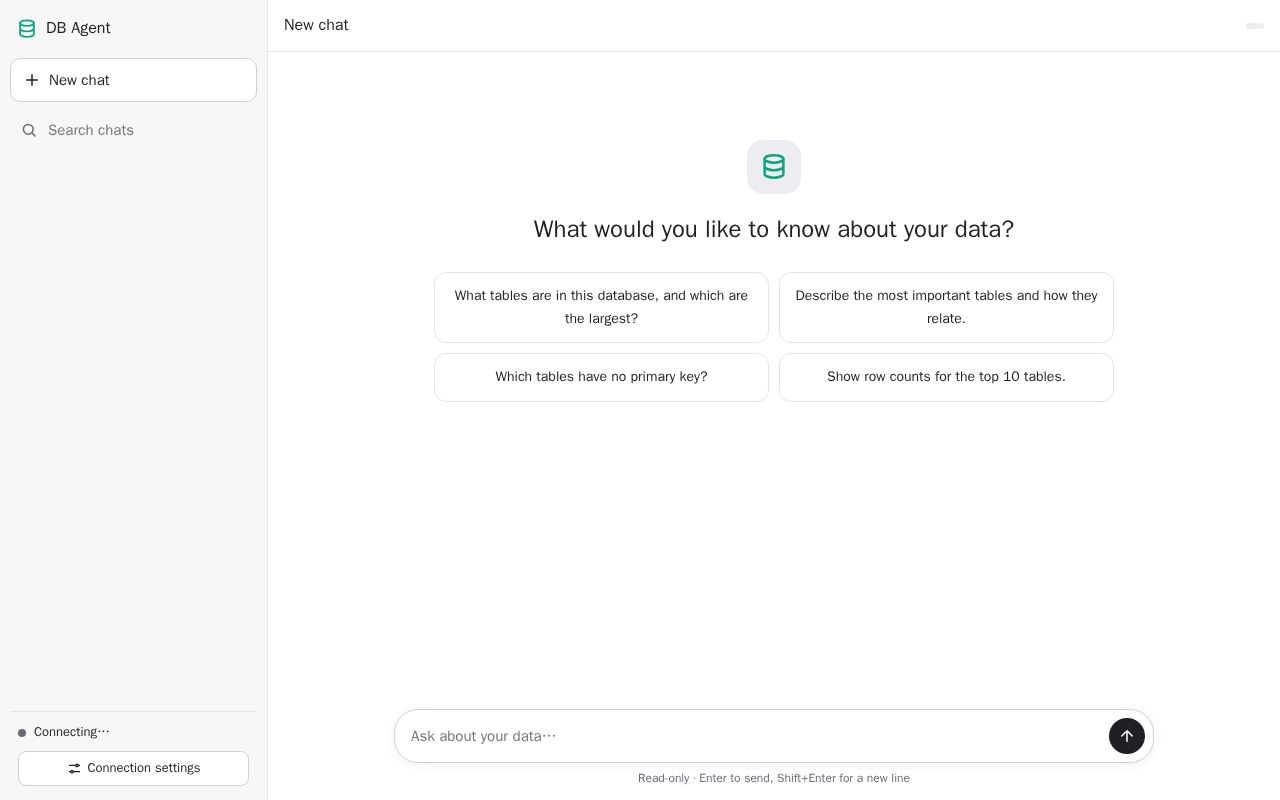Send message with the arrow-up button

coord(1127,736)
